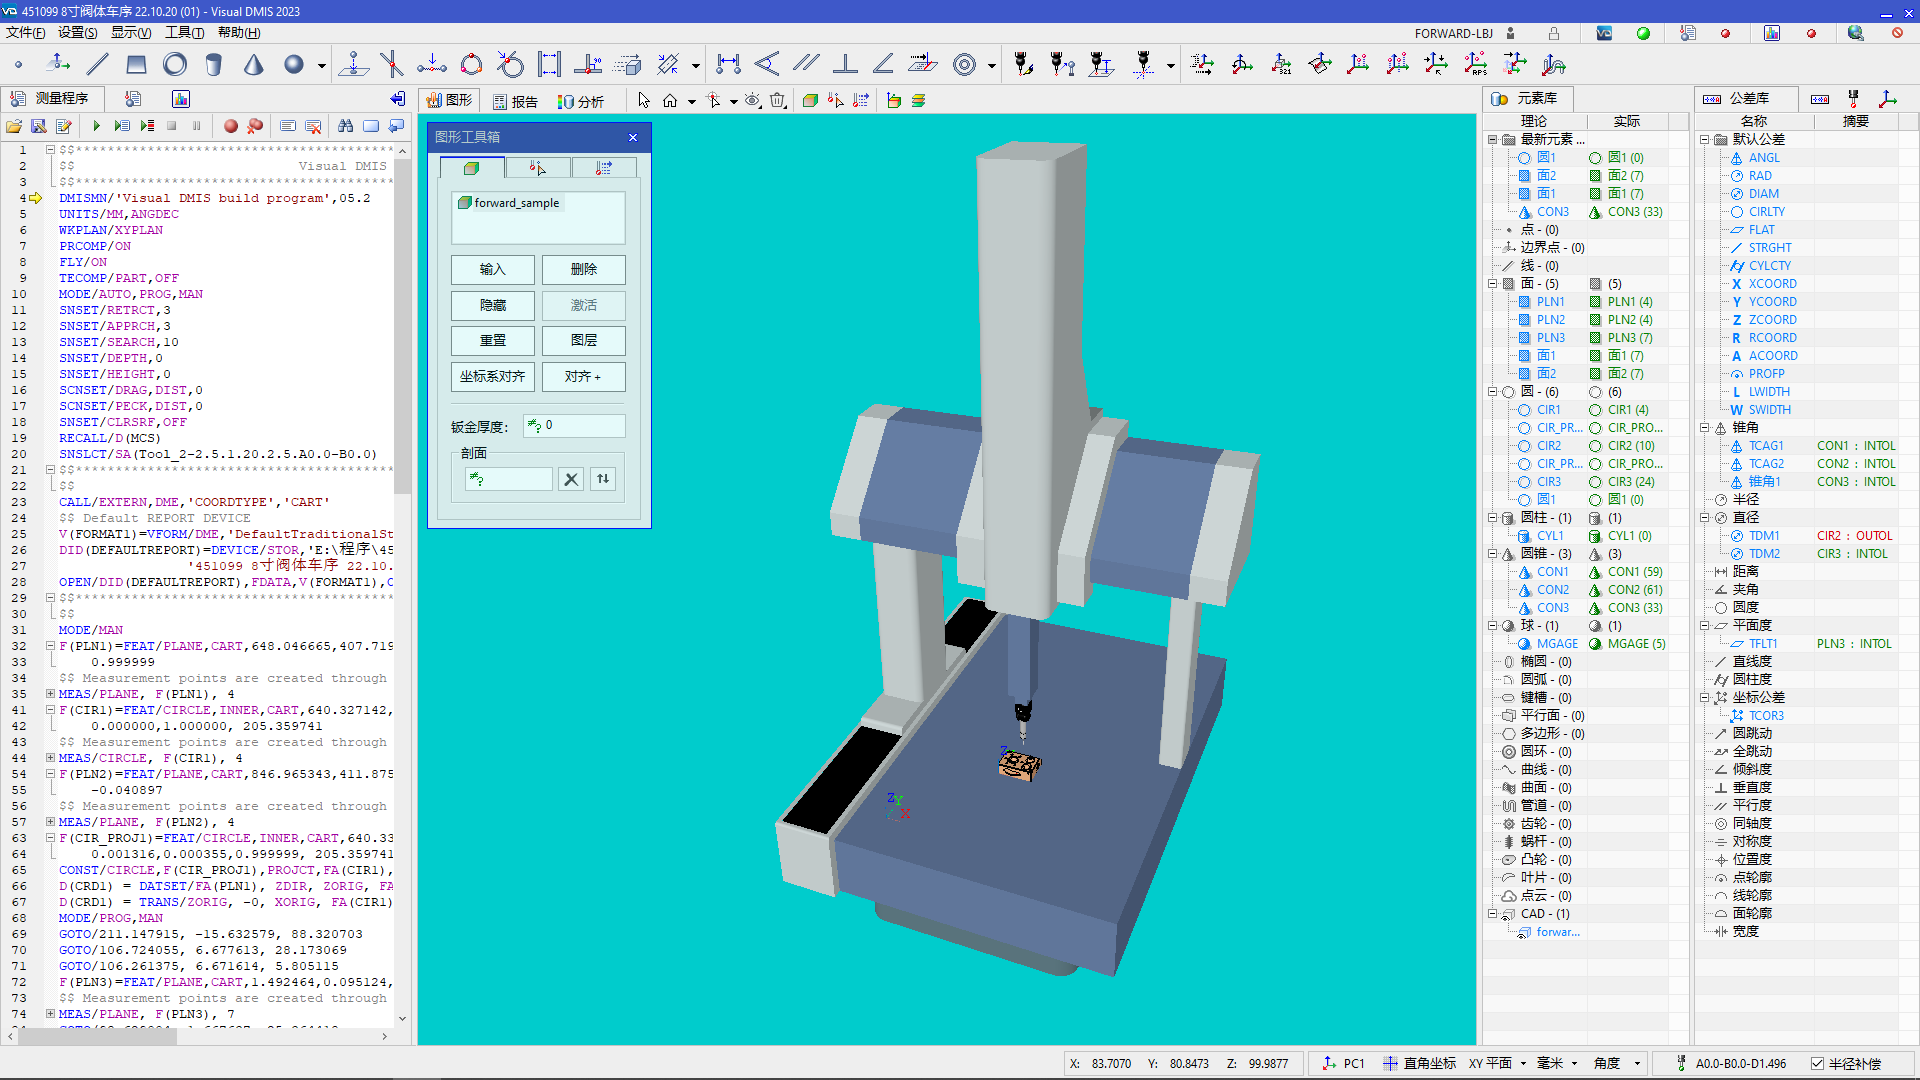Open the home view dropdown arrow
The width and height of the screenshot is (1920, 1080).
(x=691, y=101)
